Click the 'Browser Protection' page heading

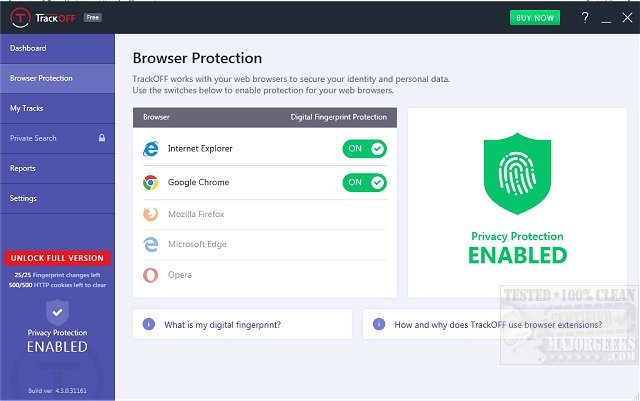click(x=197, y=58)
